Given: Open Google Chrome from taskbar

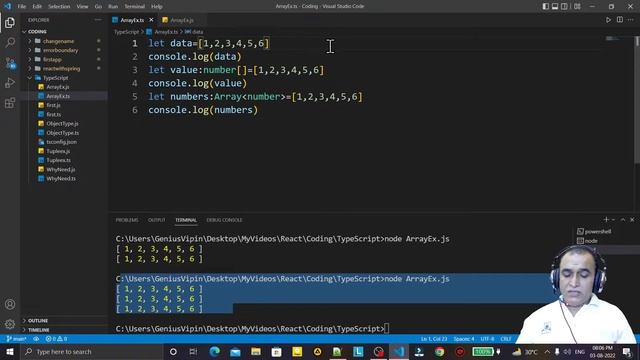Looking at the screenshot, I should click(x=440, y=351).
